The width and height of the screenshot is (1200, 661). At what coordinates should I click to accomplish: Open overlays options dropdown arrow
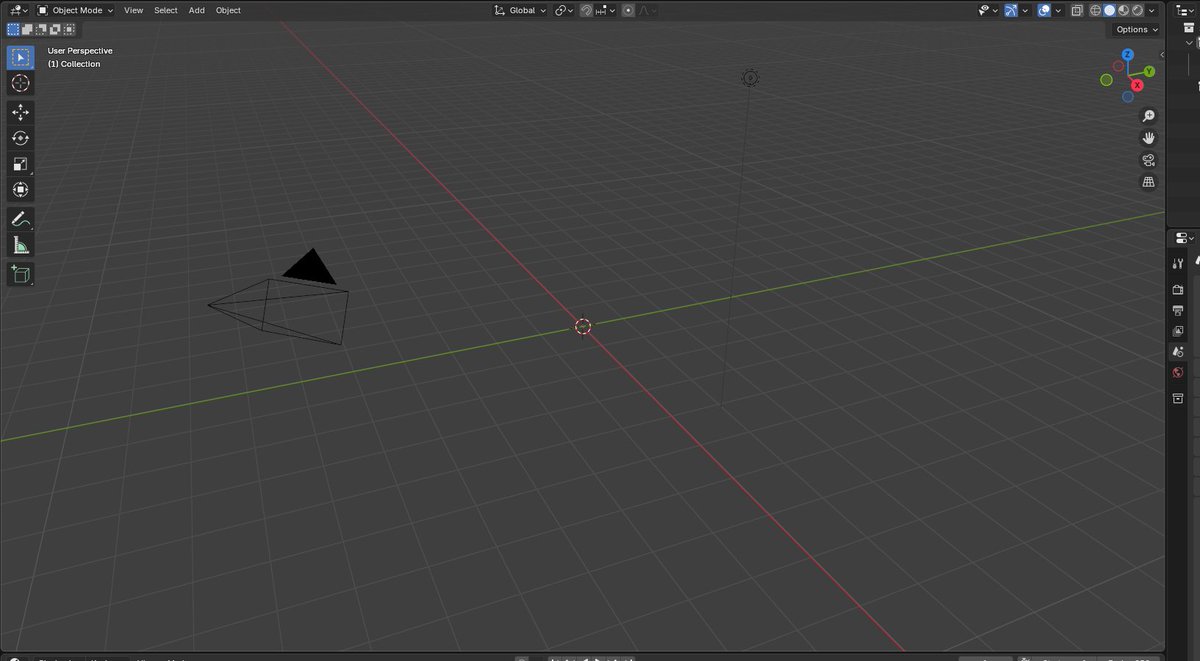[1058, 10]
